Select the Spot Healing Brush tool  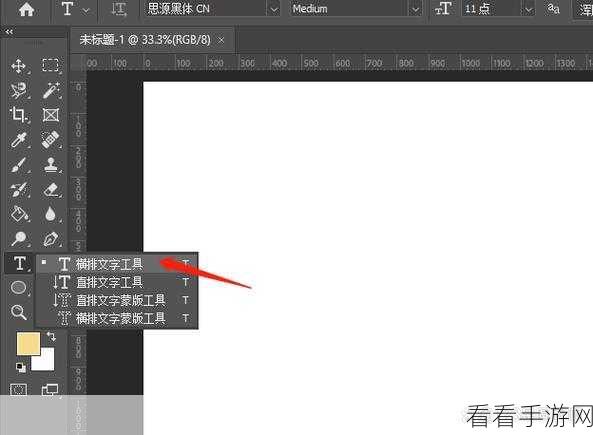point(51,140)
